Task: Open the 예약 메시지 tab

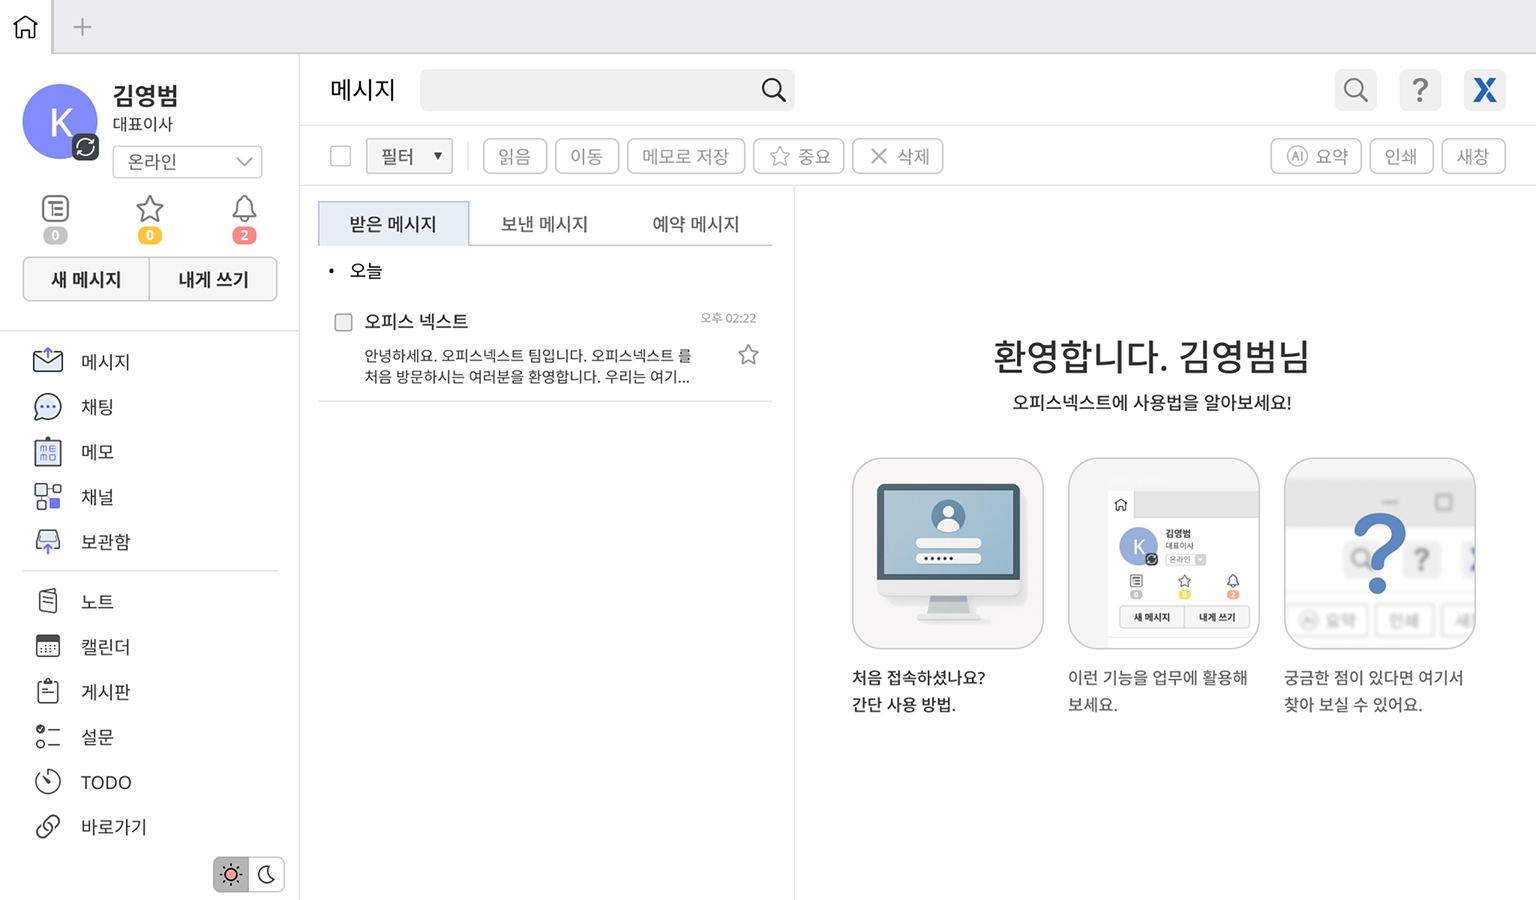Action: click(695, 223)
